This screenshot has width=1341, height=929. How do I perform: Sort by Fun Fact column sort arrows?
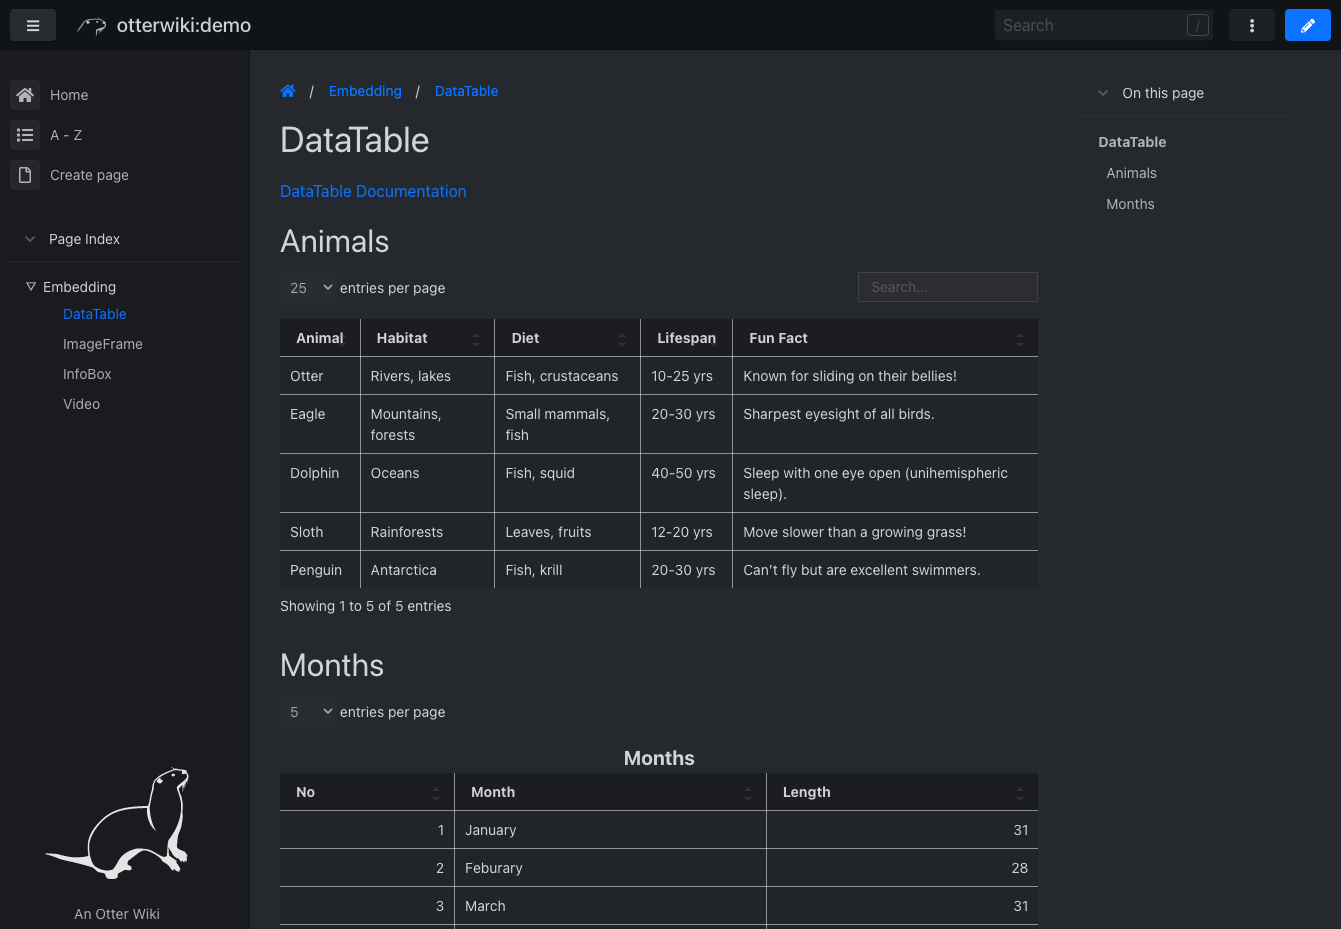point(1020,339)
